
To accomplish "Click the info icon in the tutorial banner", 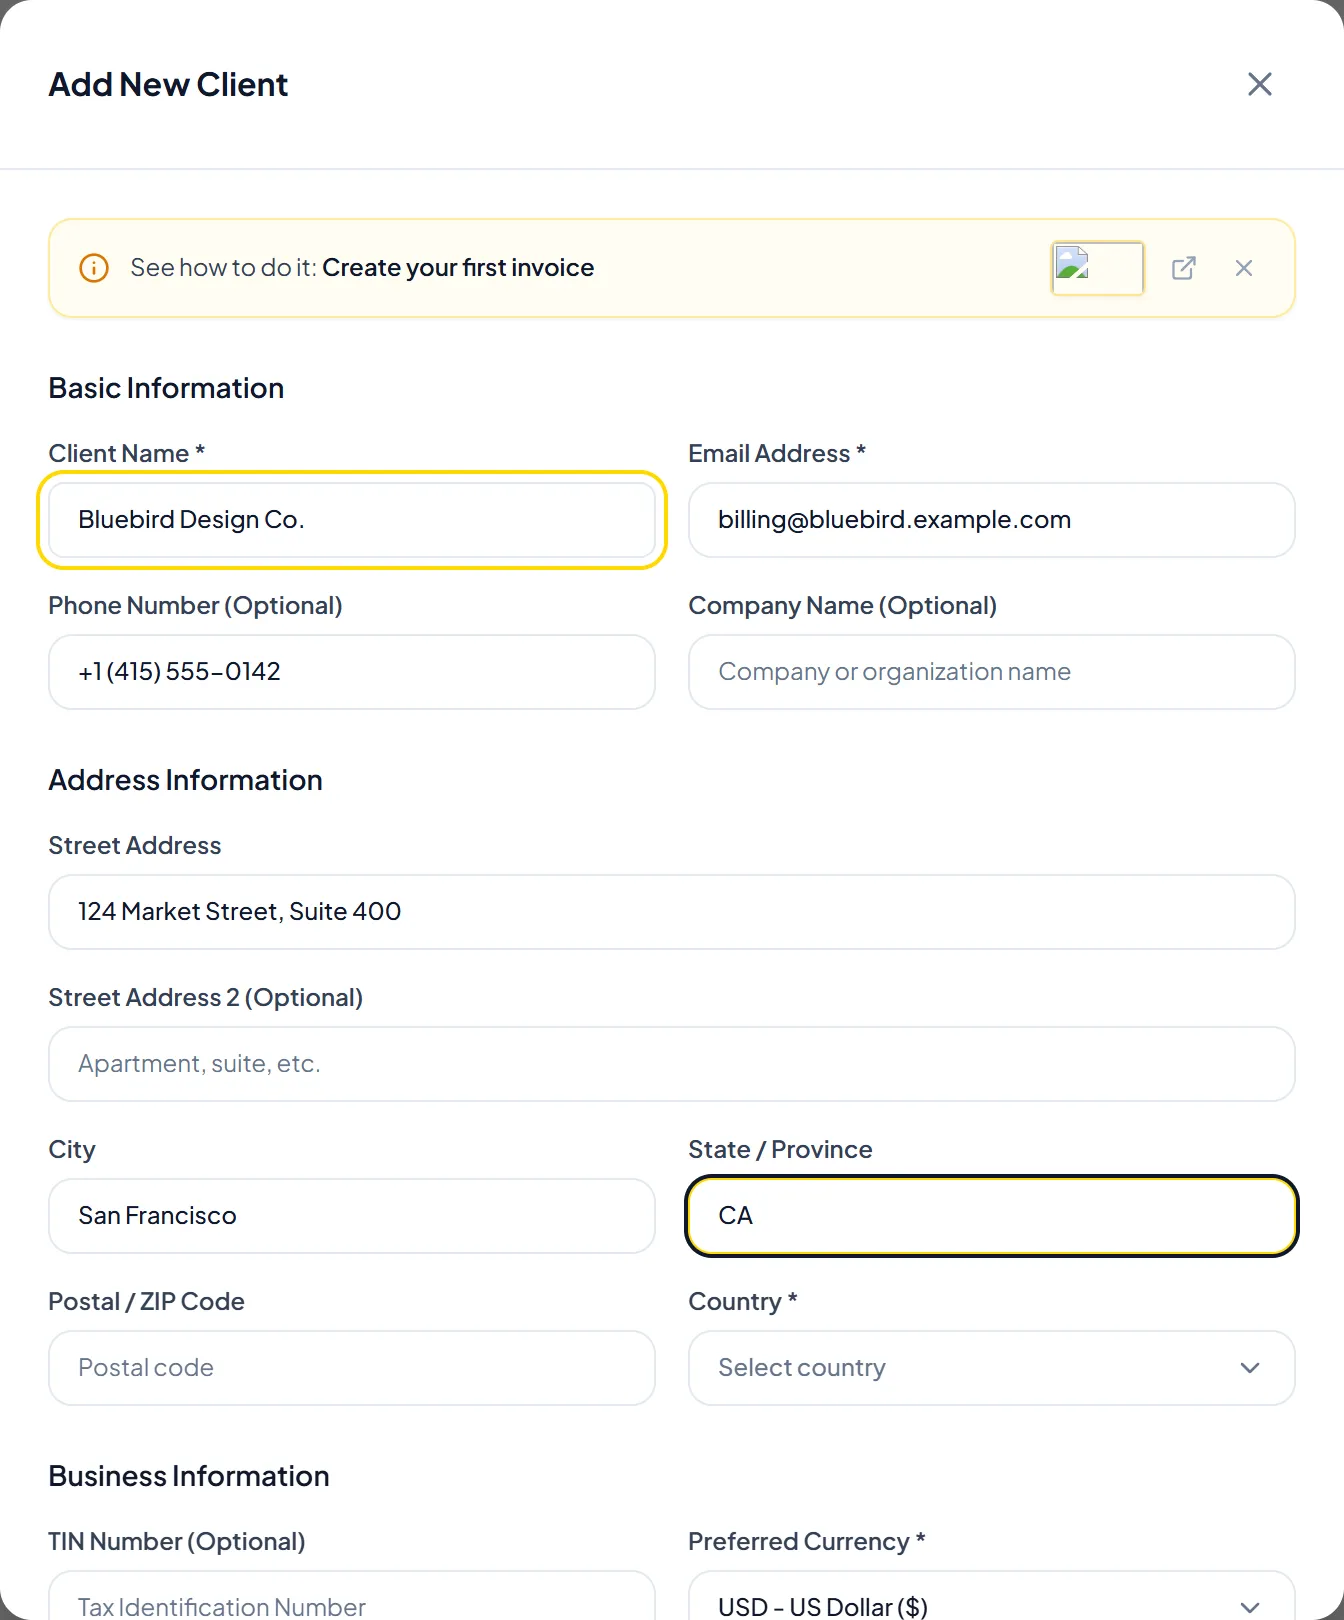I will click(94, 268).
